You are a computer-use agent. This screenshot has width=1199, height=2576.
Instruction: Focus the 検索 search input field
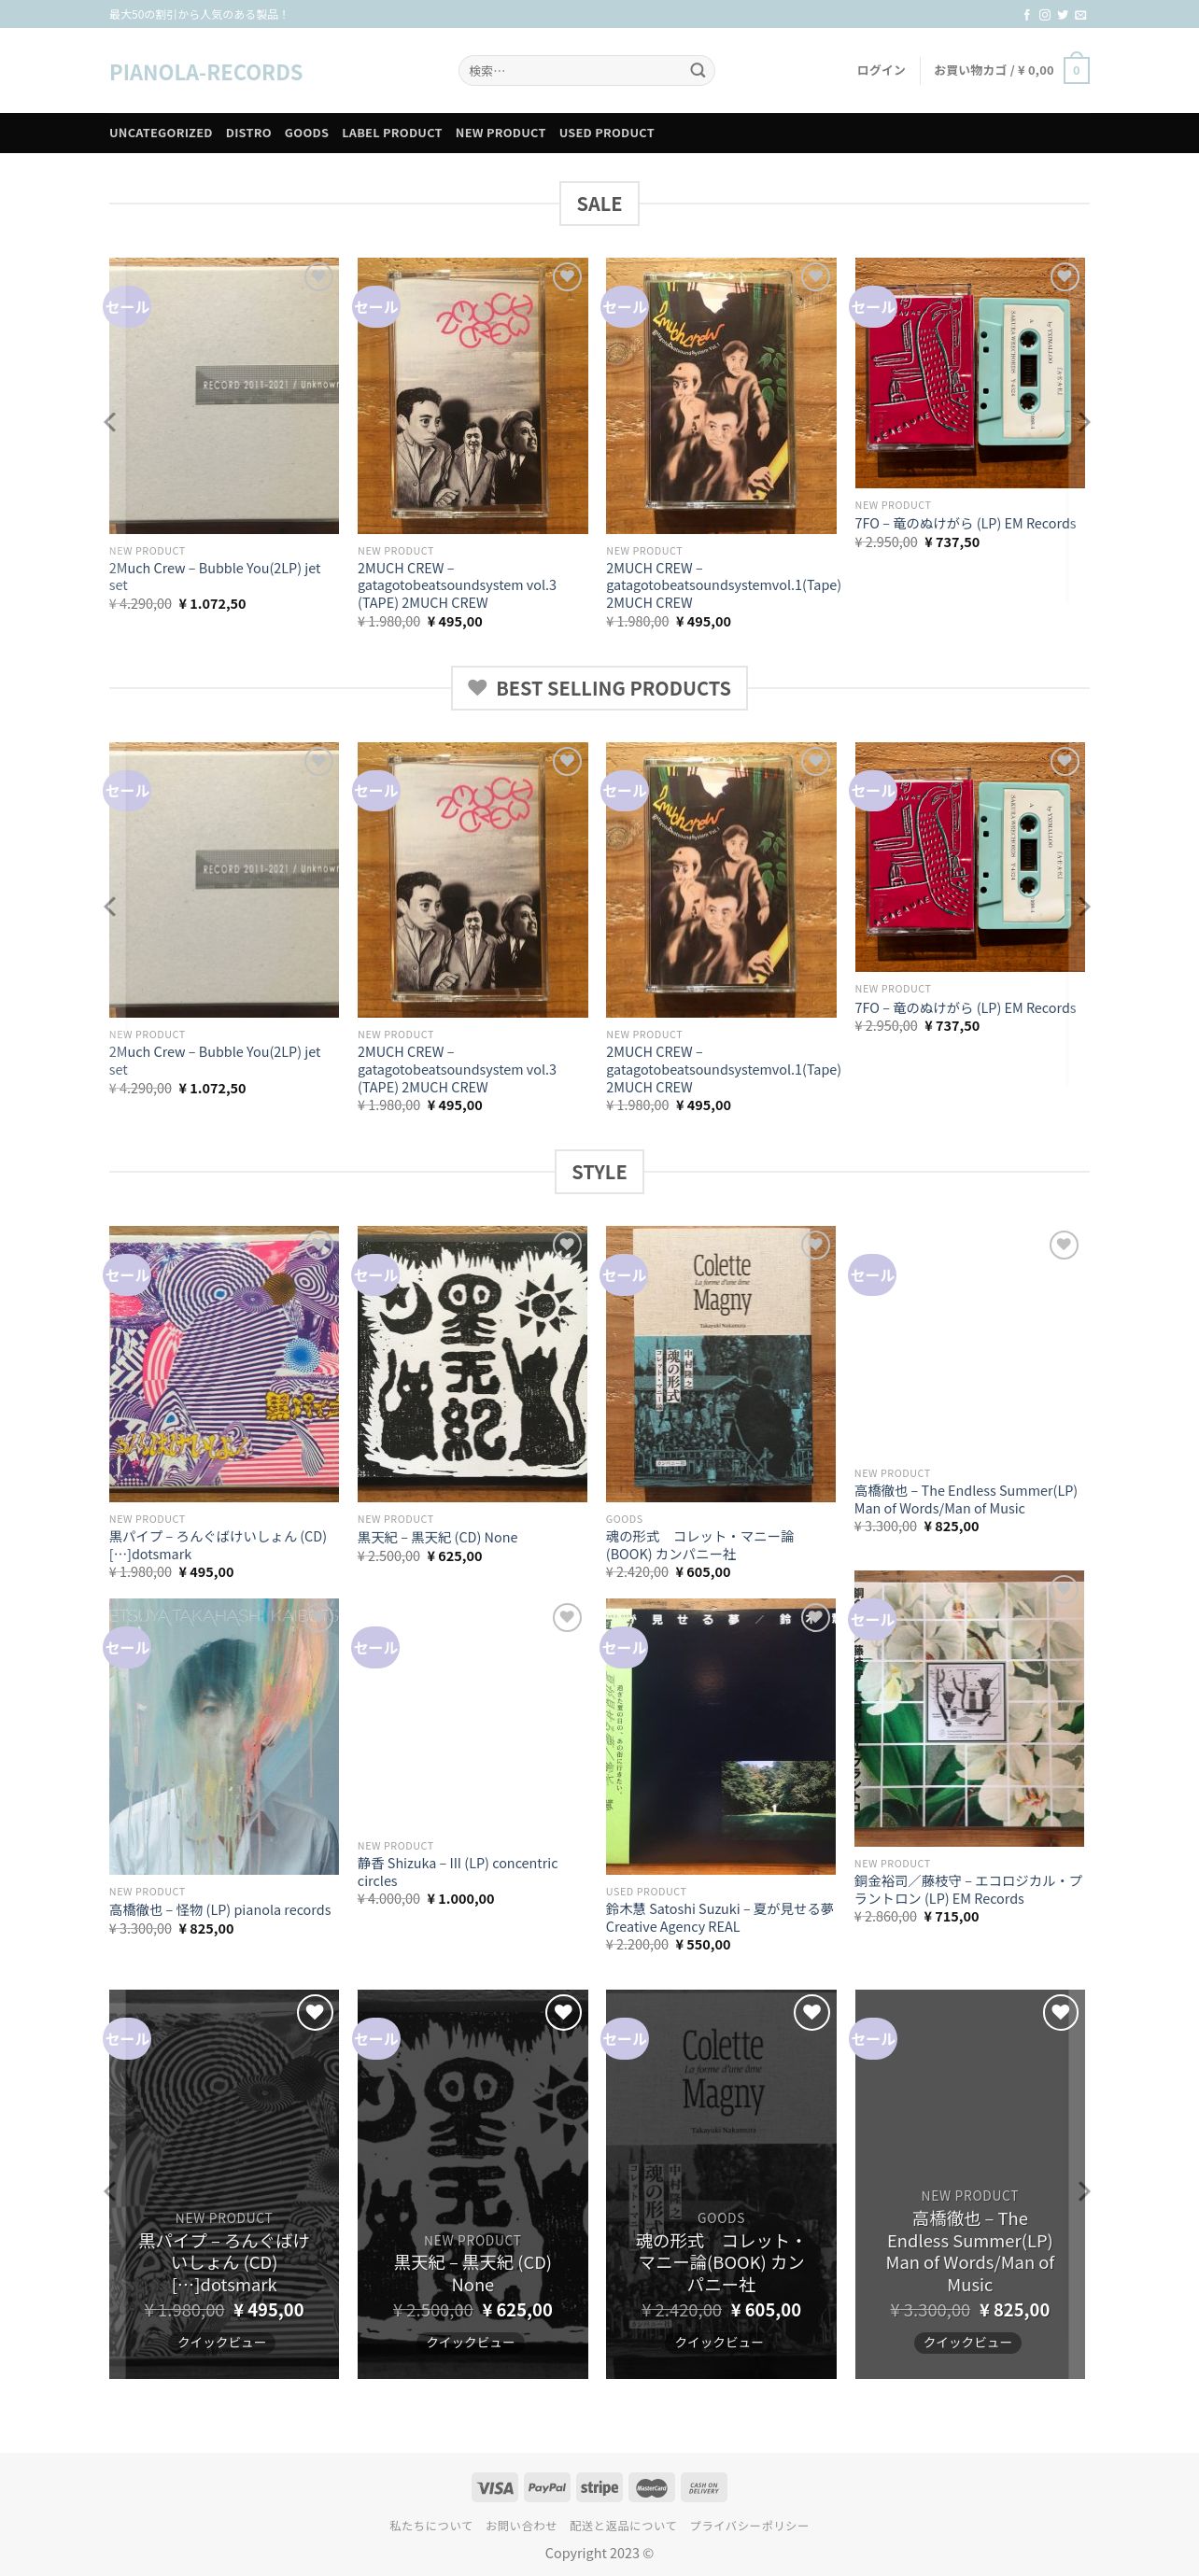tap(574, 70)
